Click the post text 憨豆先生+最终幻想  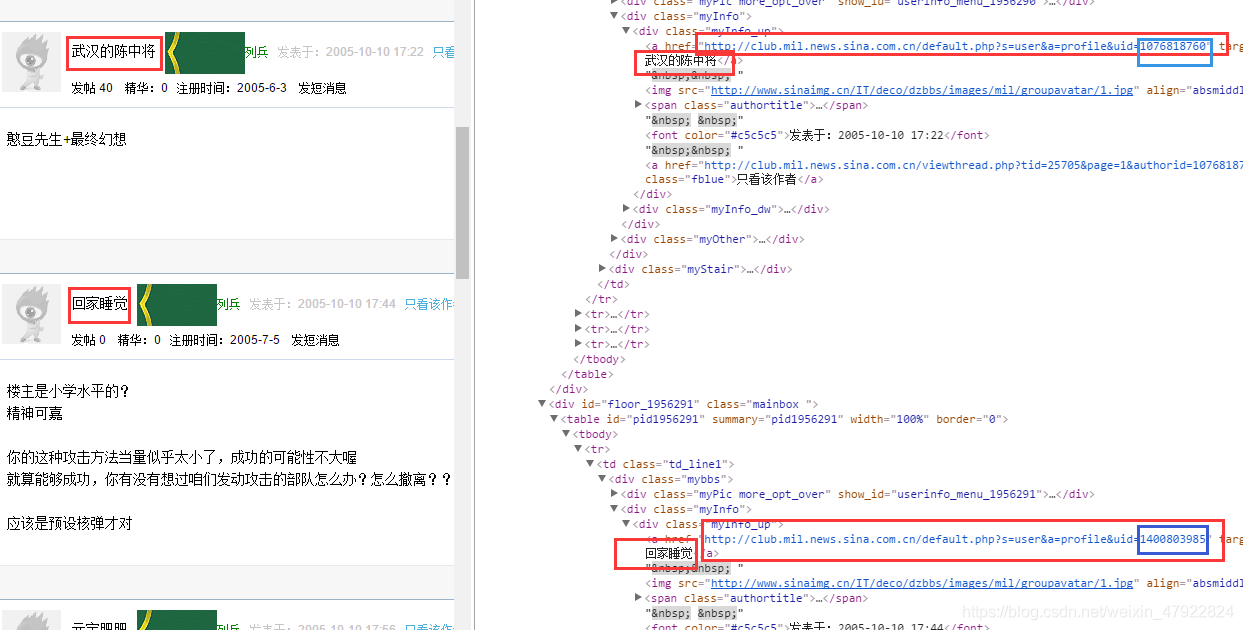point(67,139)
